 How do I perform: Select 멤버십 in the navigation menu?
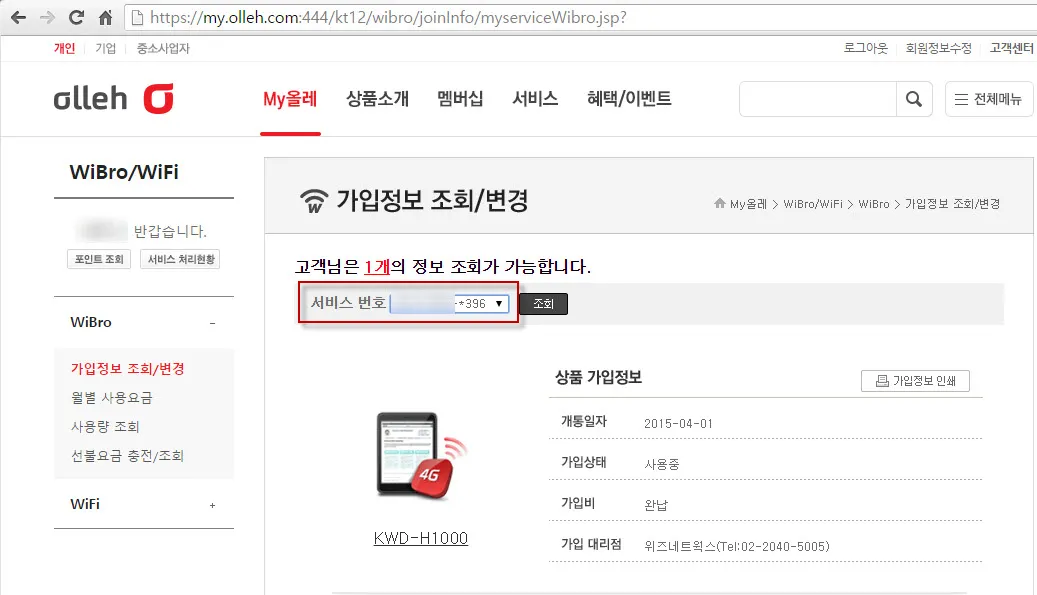pyautogui.click(x=459, y=99)
